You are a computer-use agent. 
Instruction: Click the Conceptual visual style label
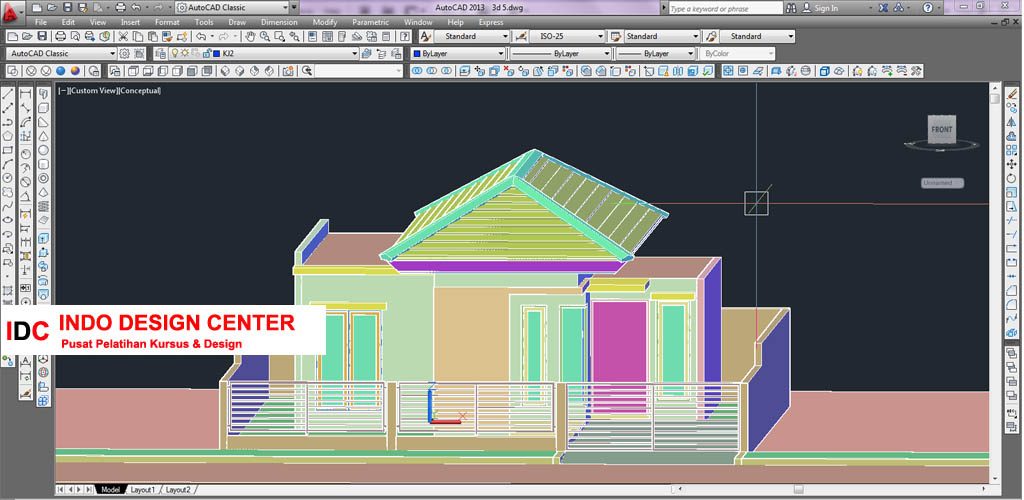click(x=139, y=91)
